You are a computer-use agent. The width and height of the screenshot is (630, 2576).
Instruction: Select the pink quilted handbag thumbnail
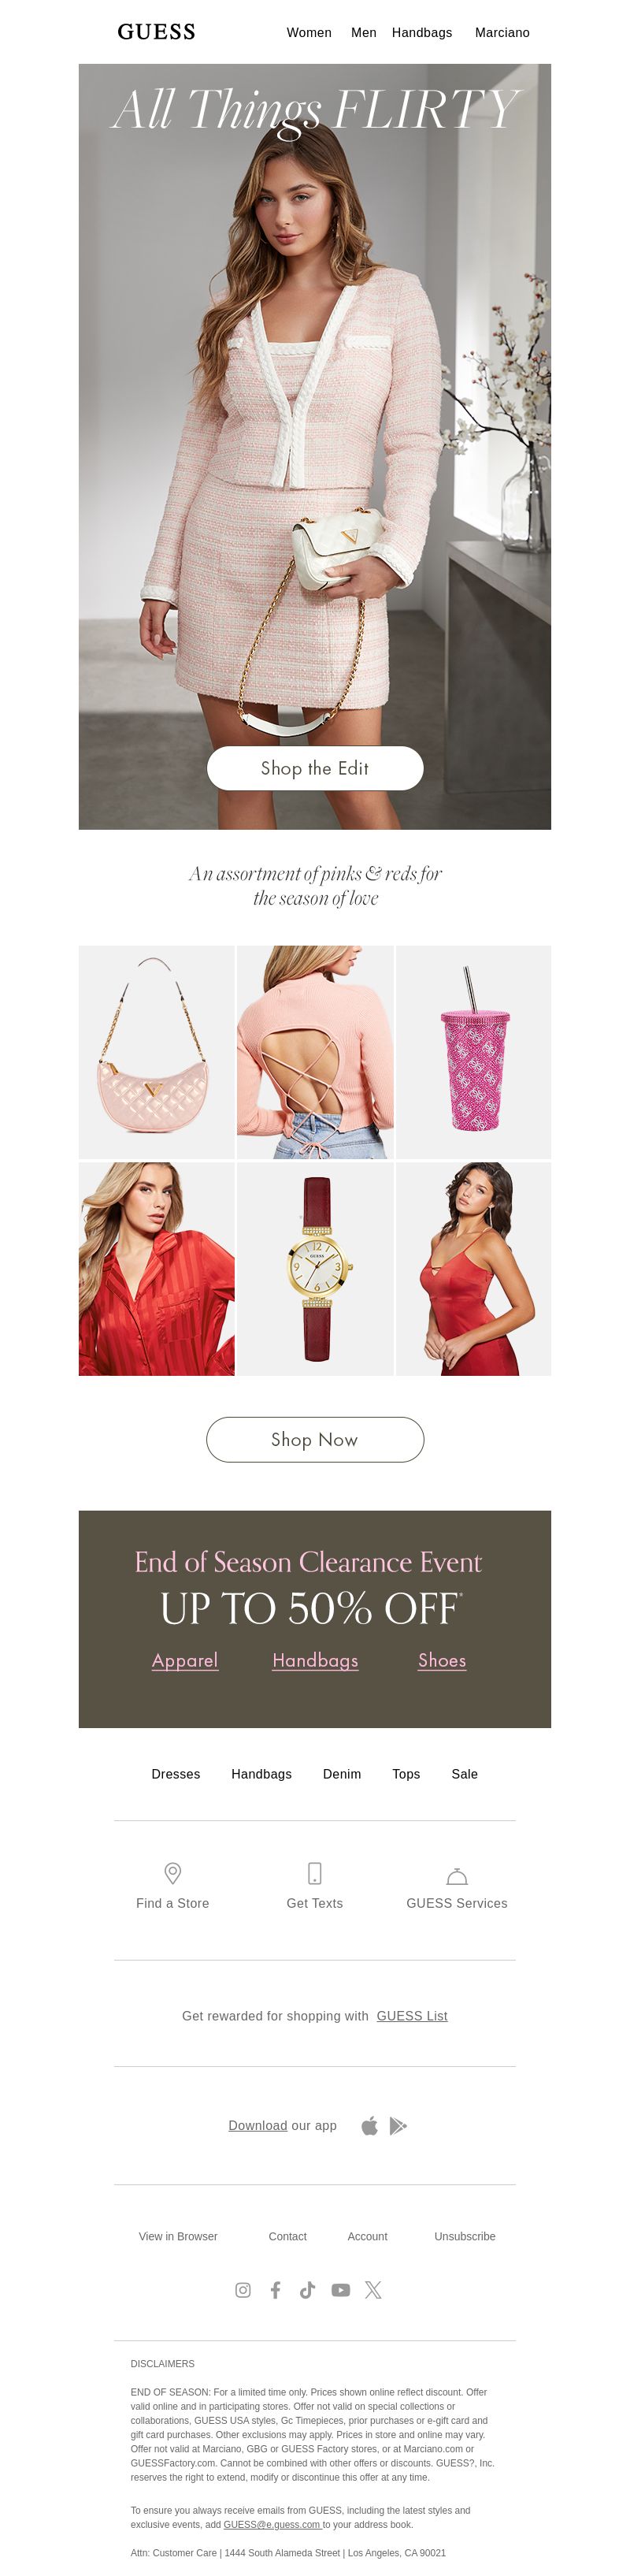click(x=157, y=1052)
